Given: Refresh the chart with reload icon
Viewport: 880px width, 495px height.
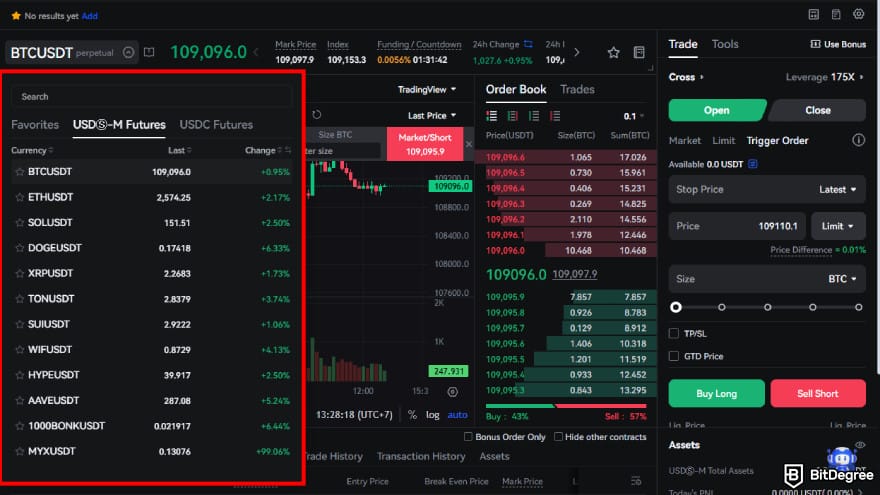Looking at the screenshot, I should coord(317,115).
